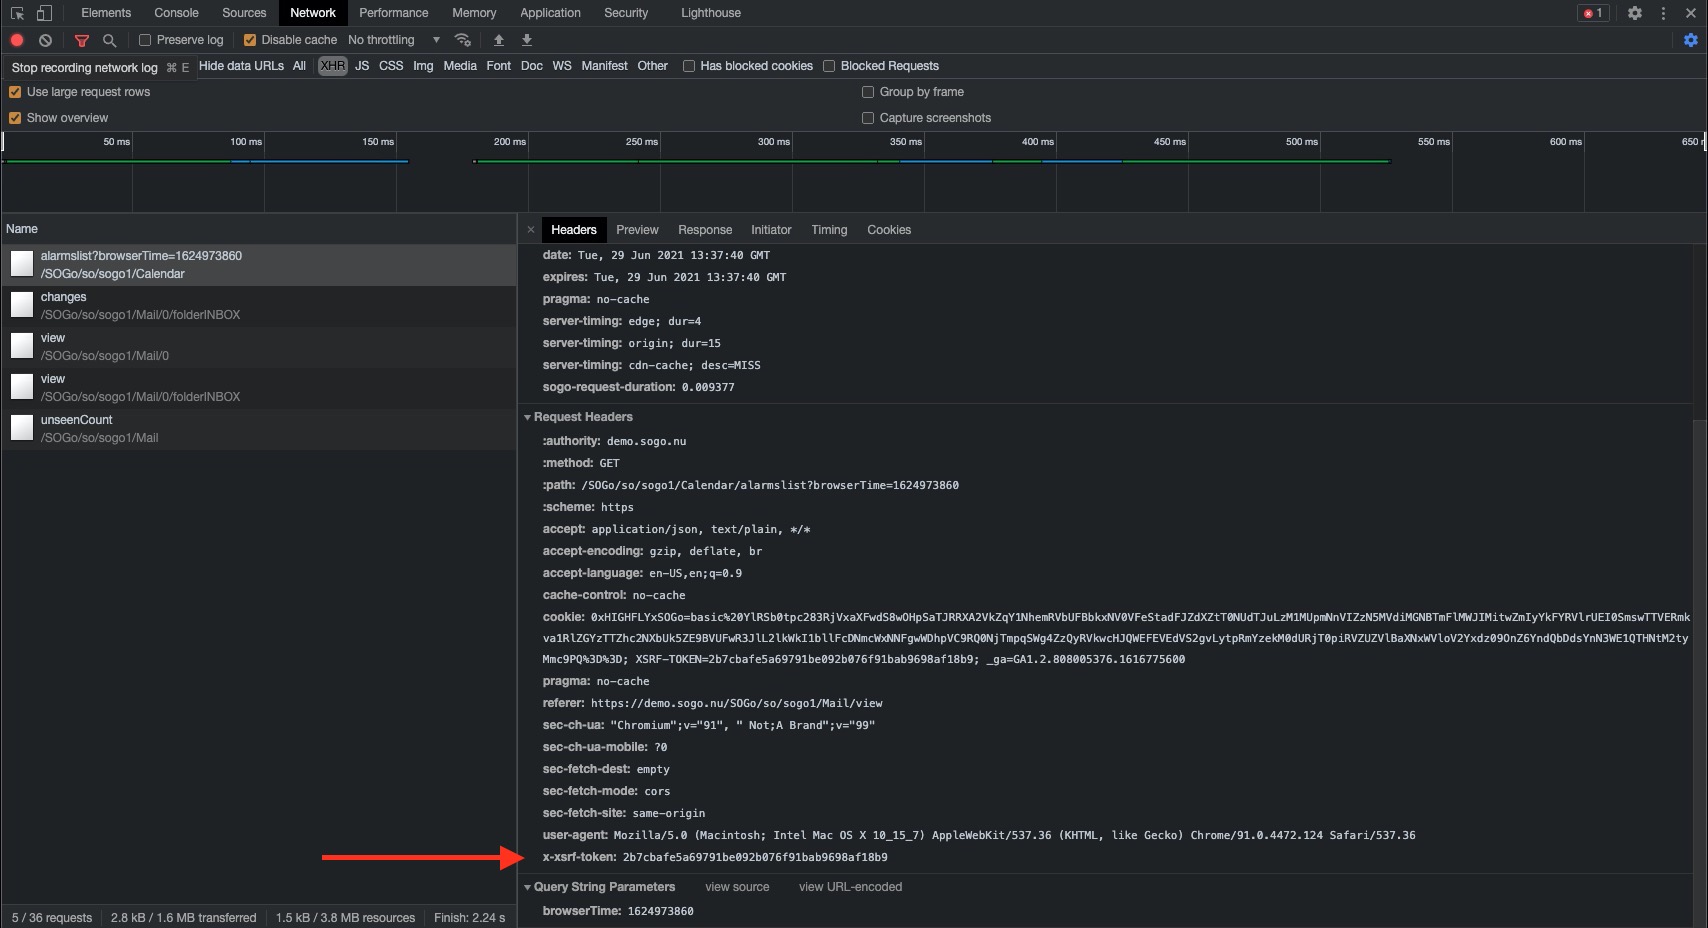
Task: Open network conditions wifi icon
Action: [x=462, y=40]
